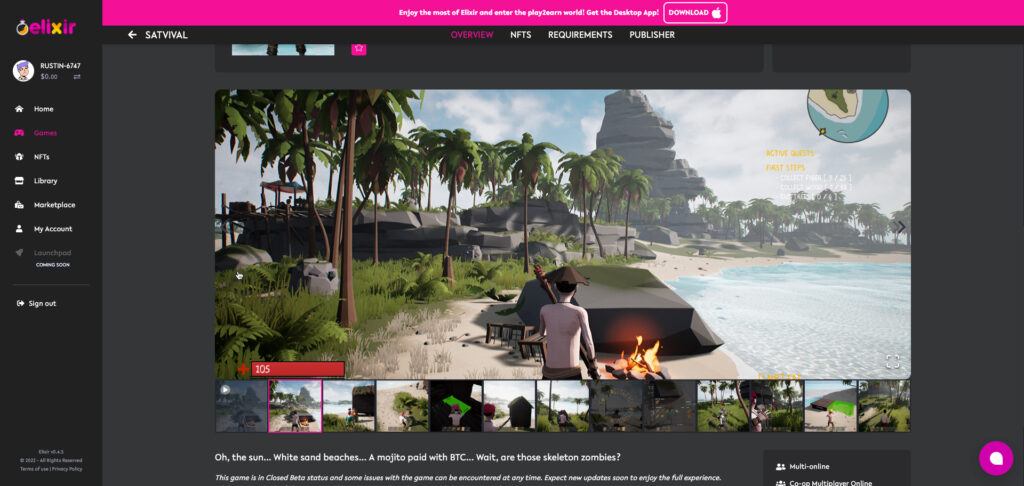Click the Elixir logo

click(46, 27)
